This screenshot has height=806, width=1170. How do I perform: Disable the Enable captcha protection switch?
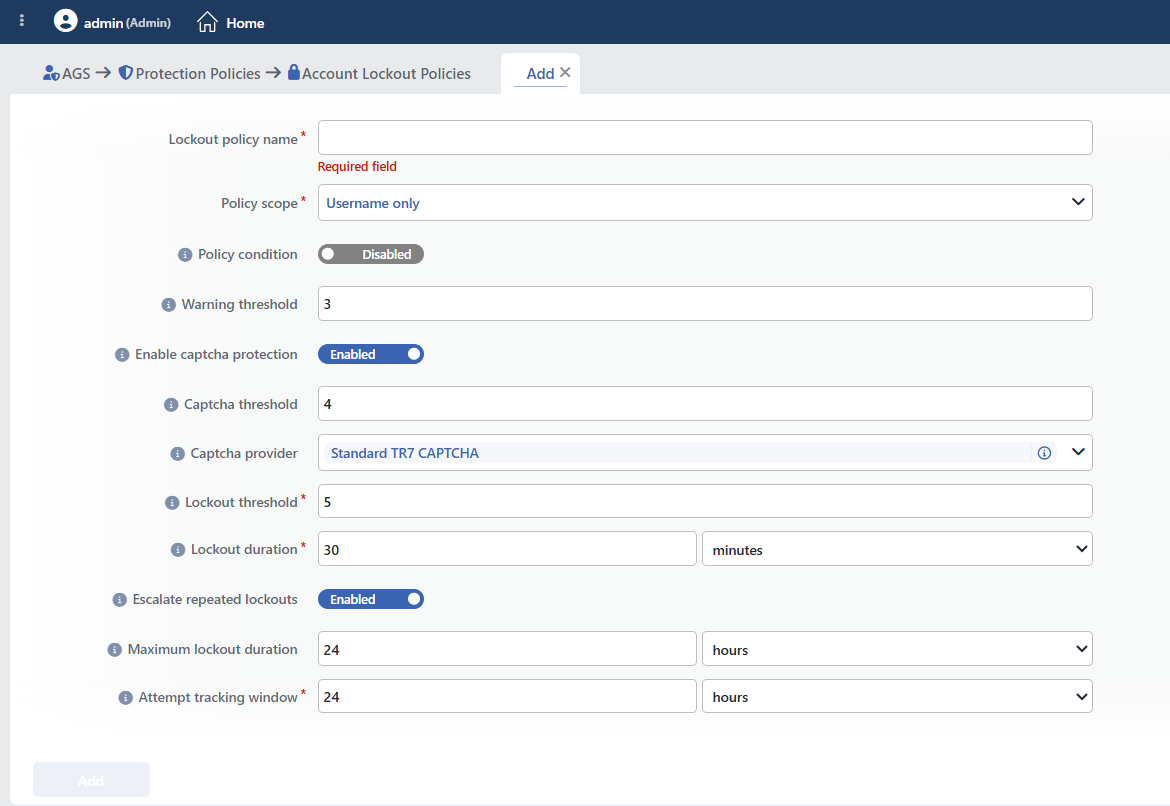[371, 354]
